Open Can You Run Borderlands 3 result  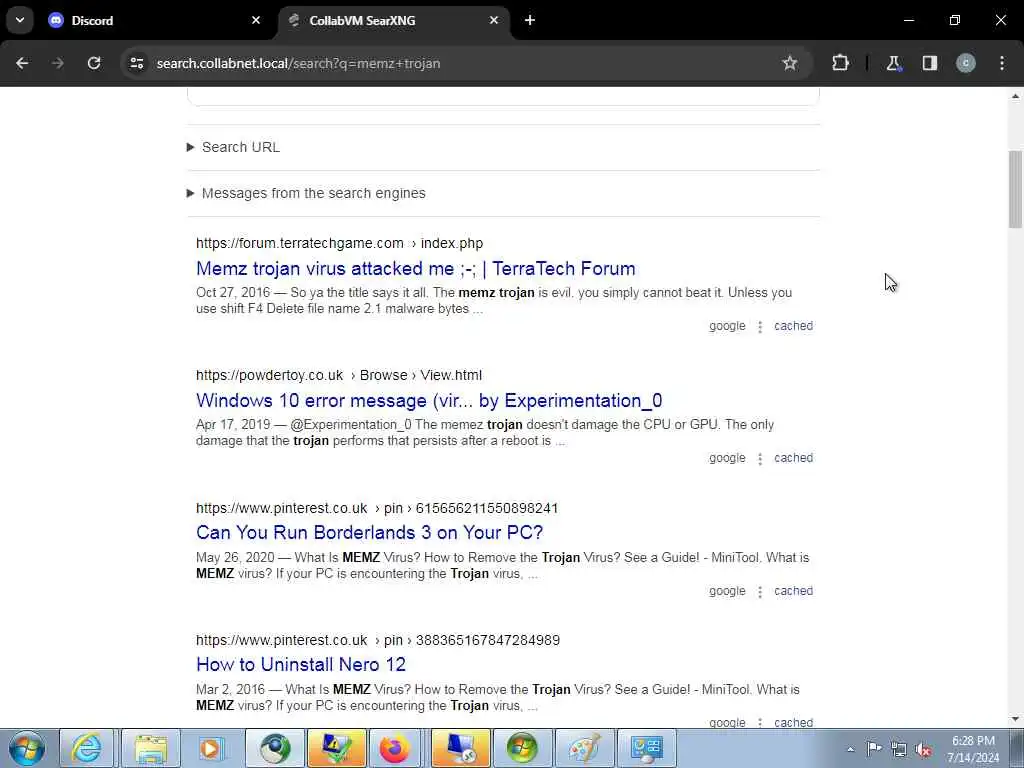370,532
